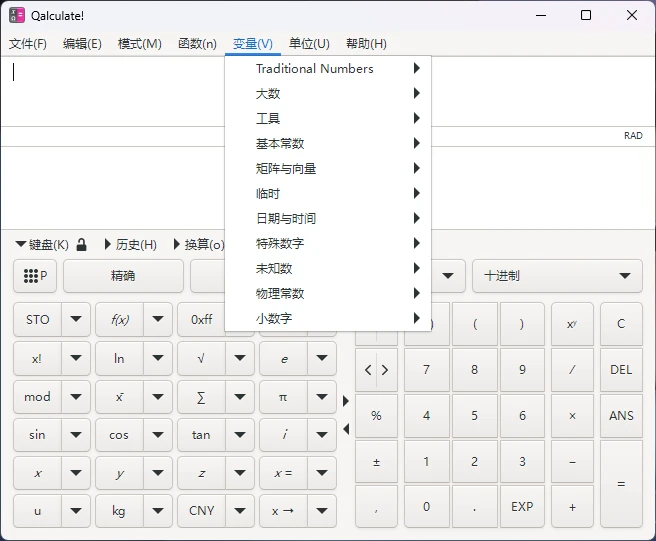The height and width of the screenshot is (541, 656).
Task: Click the Qalculate! app icon in title bar
Action: coord(17,15)
